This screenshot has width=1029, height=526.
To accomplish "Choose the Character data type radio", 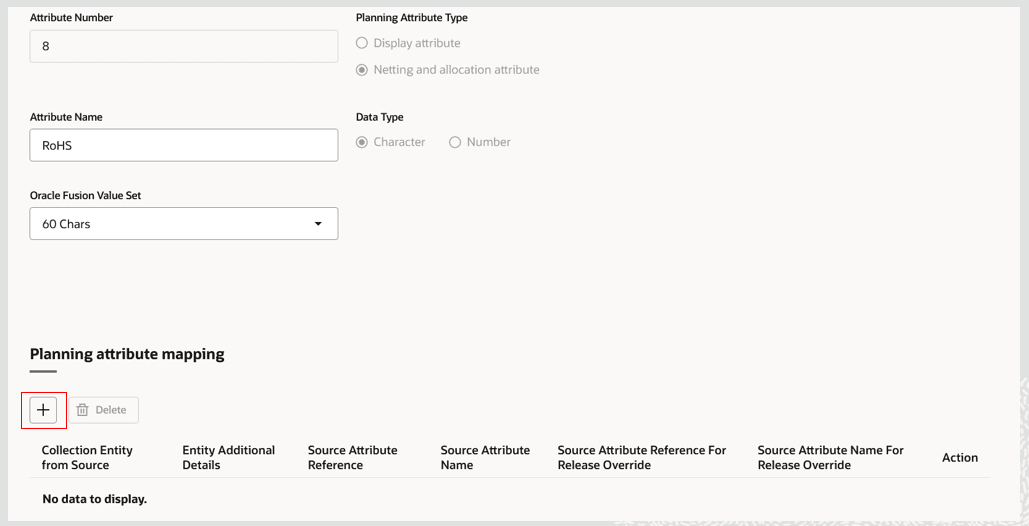I will tap(362, 142).
